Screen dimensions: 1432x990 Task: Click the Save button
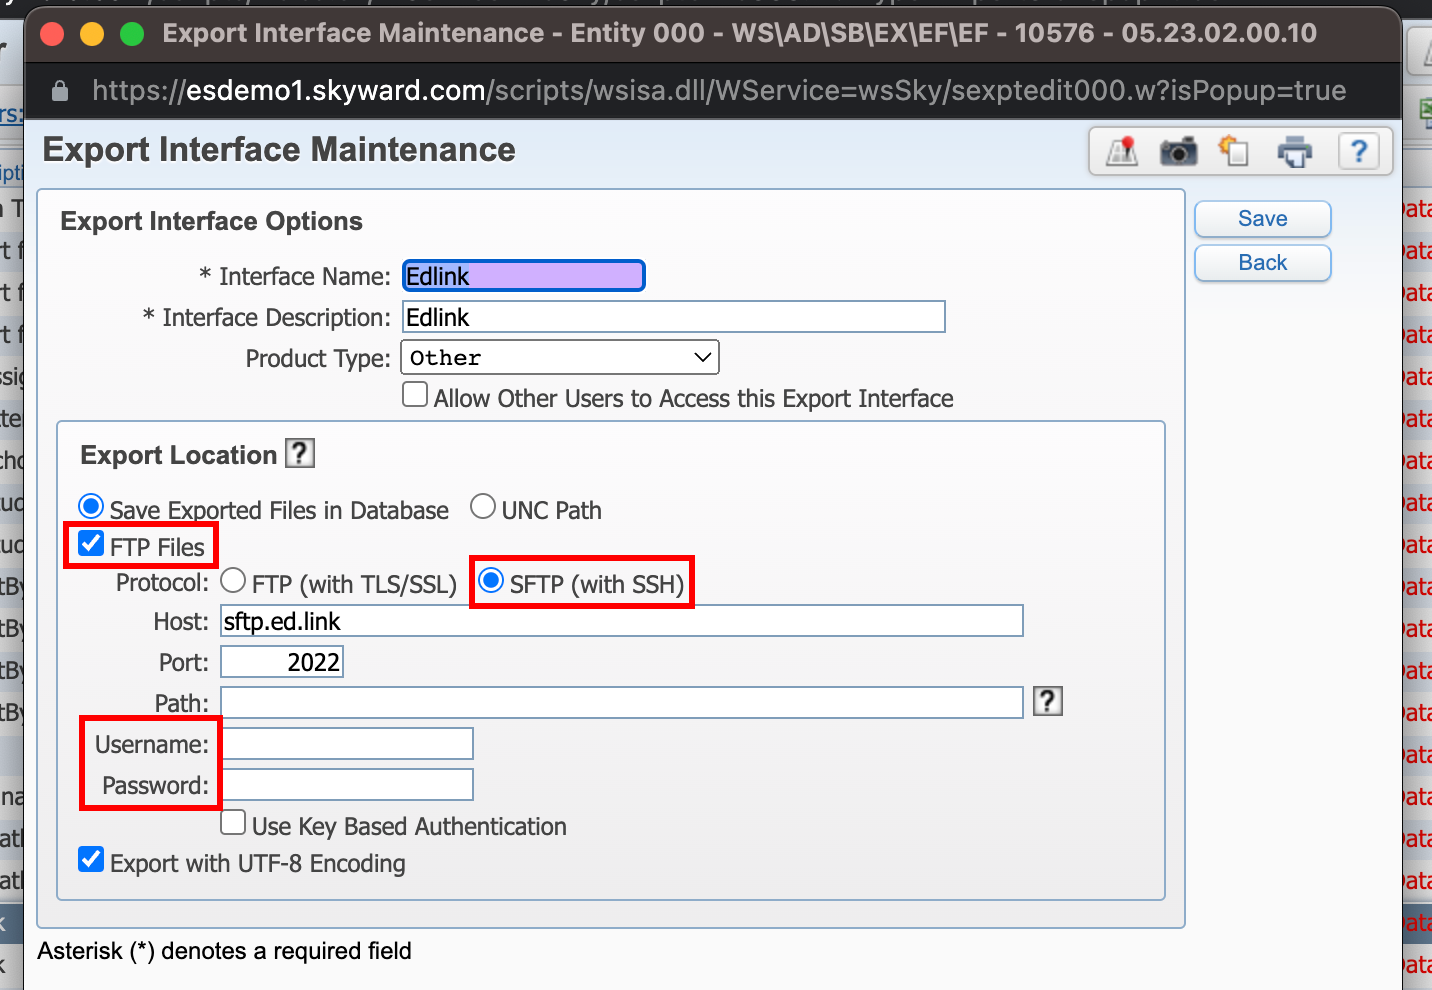click(x=1263, y=219)
